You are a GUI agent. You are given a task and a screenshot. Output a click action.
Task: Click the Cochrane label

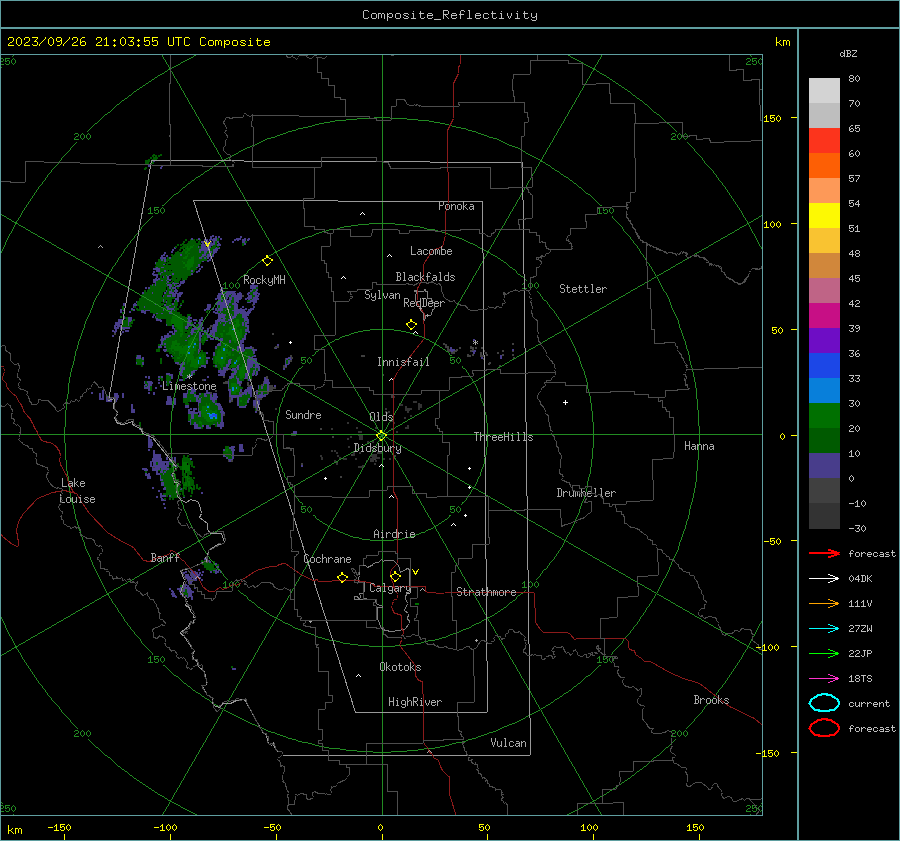[x=327, y=559]
